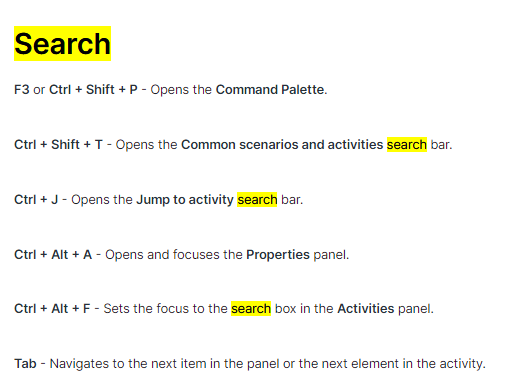Click the F3 shortcut key text

22,90
